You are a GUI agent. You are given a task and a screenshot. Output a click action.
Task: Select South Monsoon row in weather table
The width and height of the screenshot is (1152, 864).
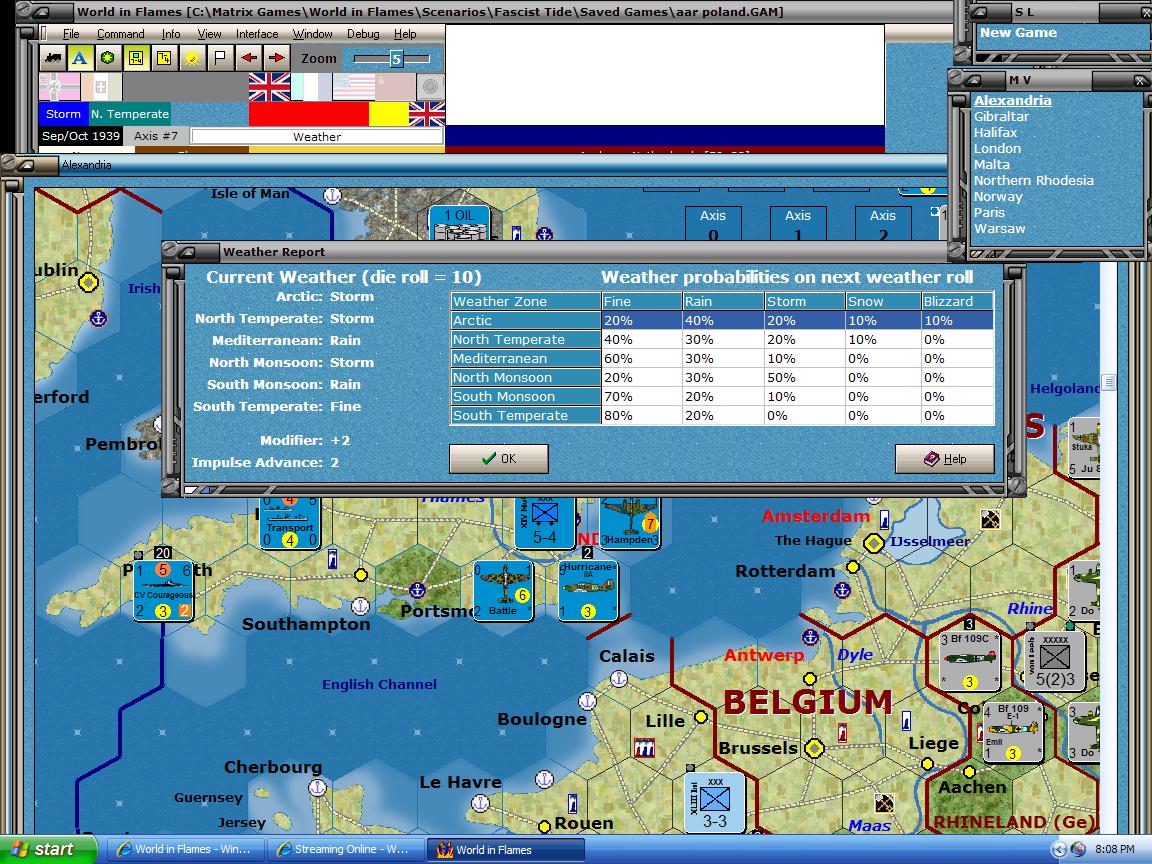pos(722,397)
